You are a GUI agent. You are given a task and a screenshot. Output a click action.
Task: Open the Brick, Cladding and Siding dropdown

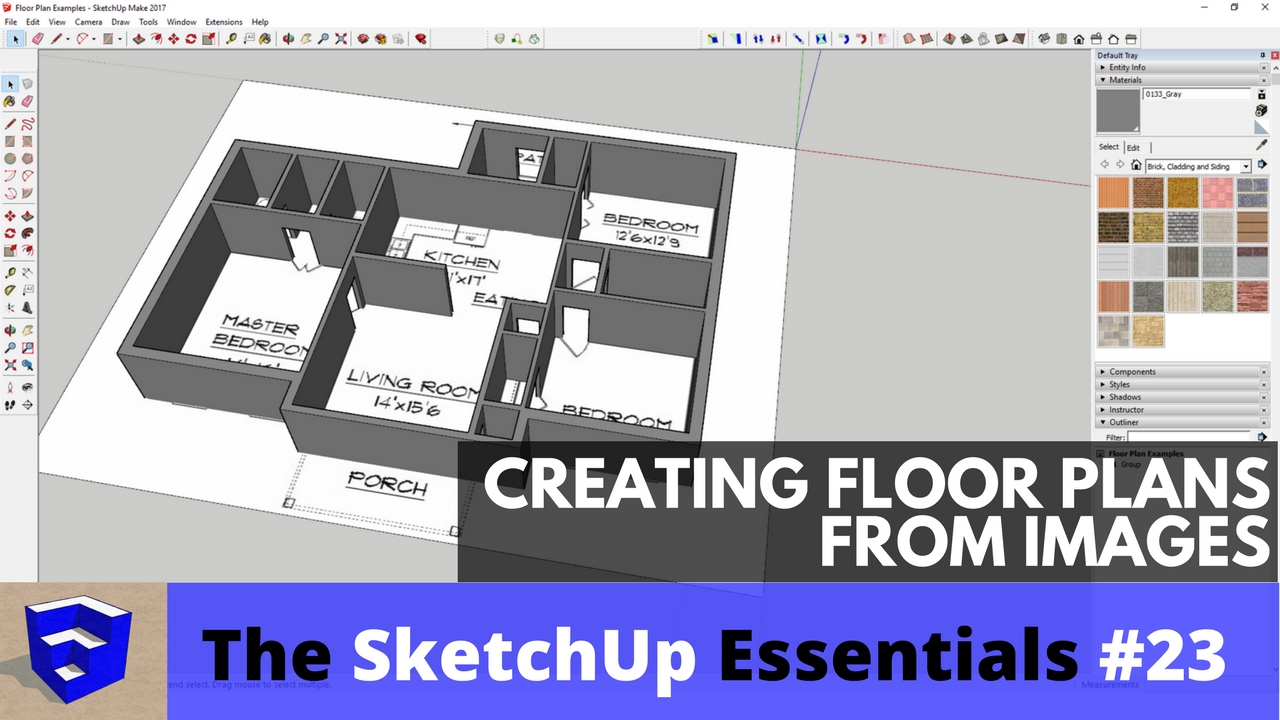[x=1198, y=166]
